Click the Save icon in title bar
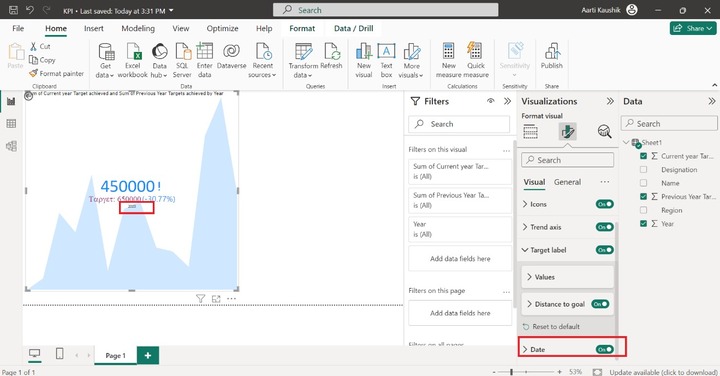The width and height of the screenshot is (720, 376). point(13,10)
